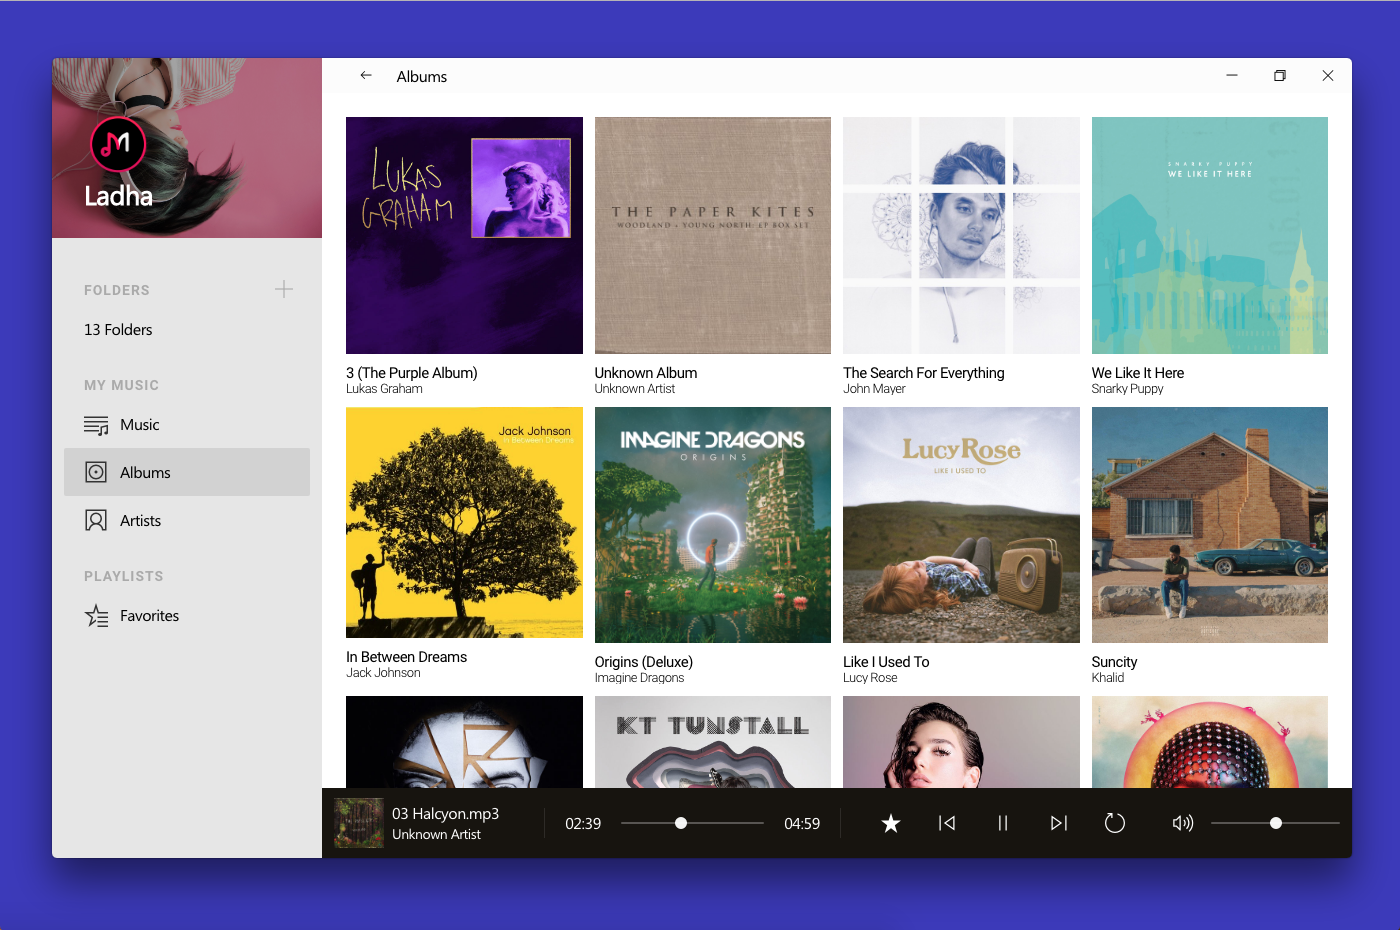Click the 'Jack Johnson' artist name
This screenshot has width=1400, height=930.
pyautogui.click(x=383, y=673)
